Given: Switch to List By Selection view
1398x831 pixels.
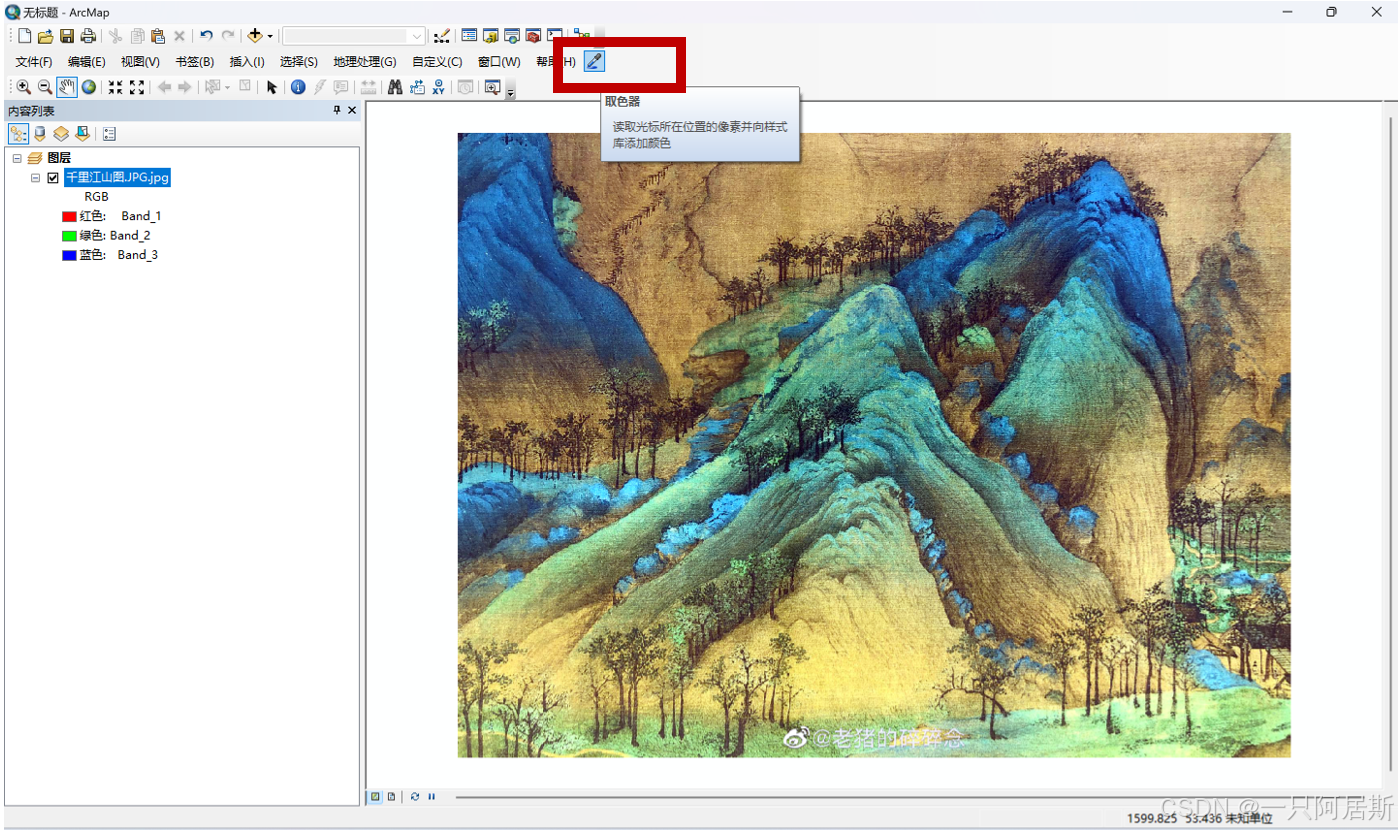Looking at the screenshot, I should pos(82,133).
